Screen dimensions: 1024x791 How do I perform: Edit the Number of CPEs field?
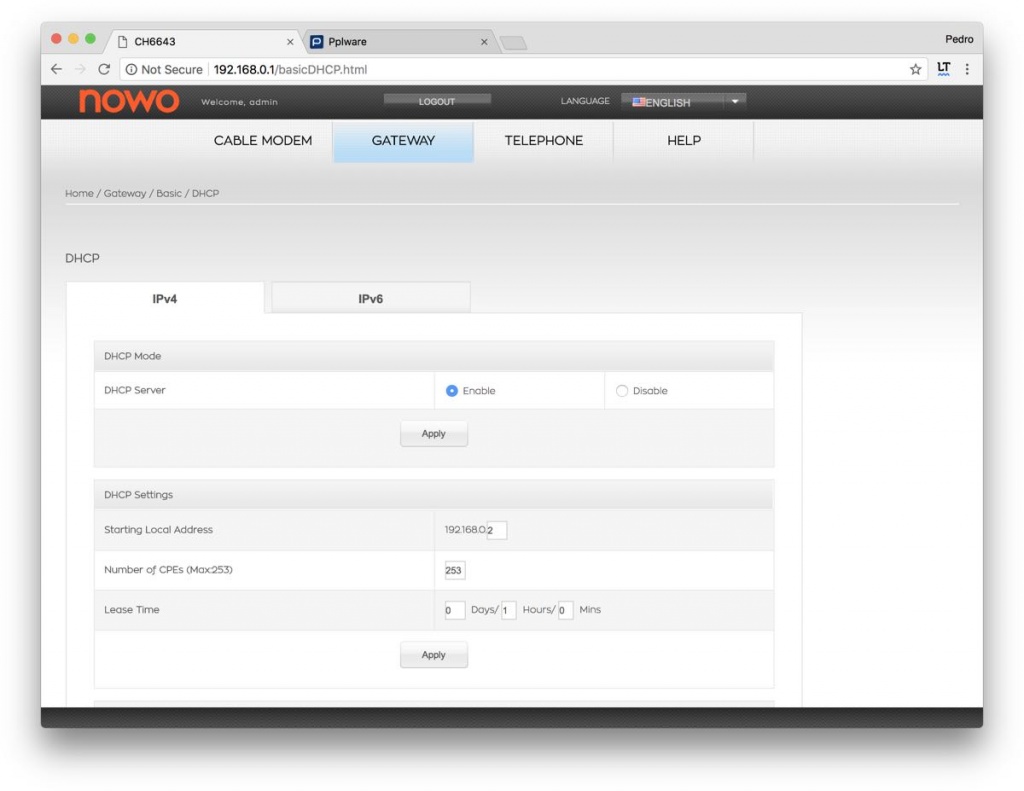click(x=454, y=570)
